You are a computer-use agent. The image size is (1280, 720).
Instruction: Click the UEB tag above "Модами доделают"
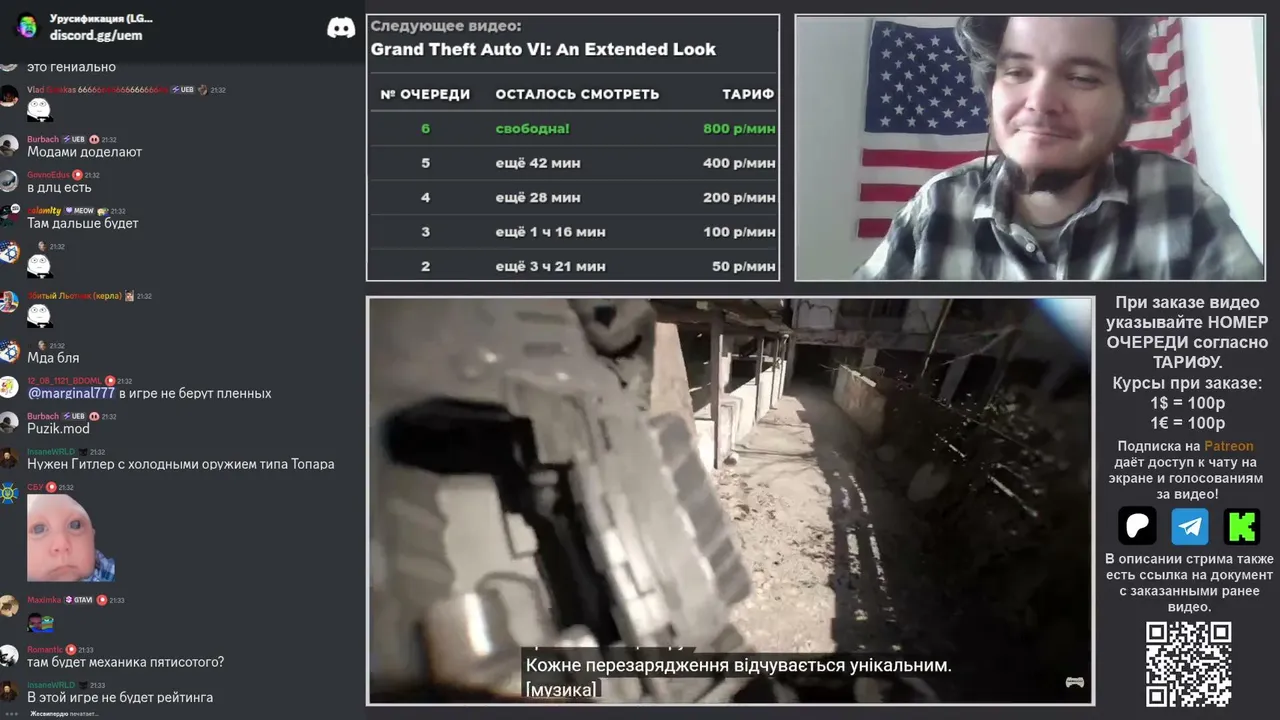click(74, 139)
